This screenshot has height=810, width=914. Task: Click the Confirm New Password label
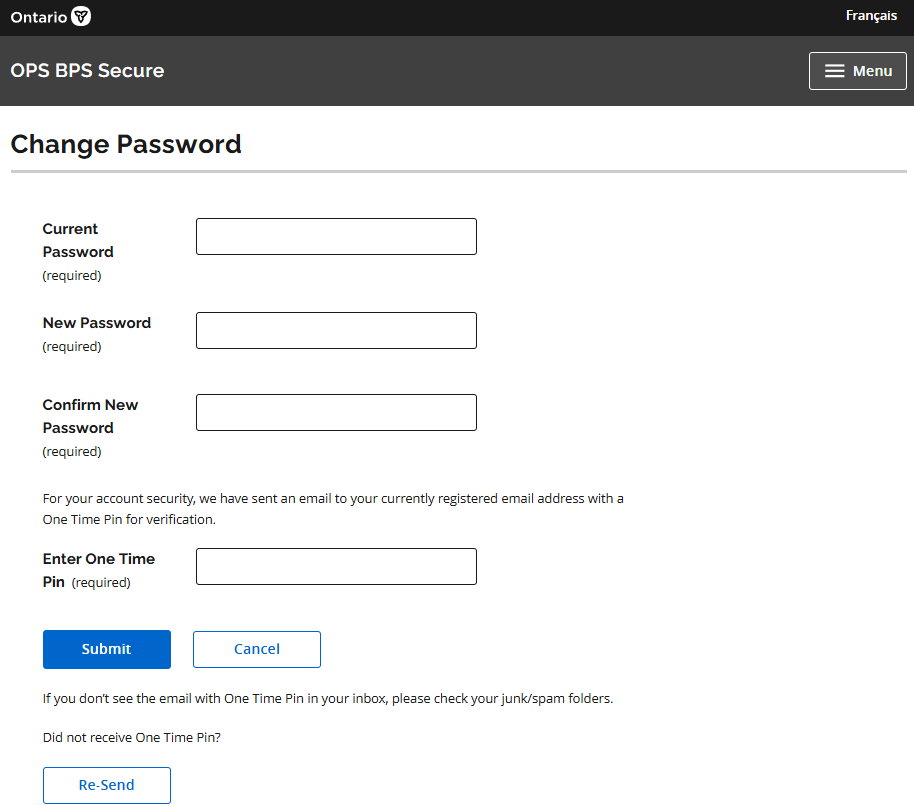90,416
